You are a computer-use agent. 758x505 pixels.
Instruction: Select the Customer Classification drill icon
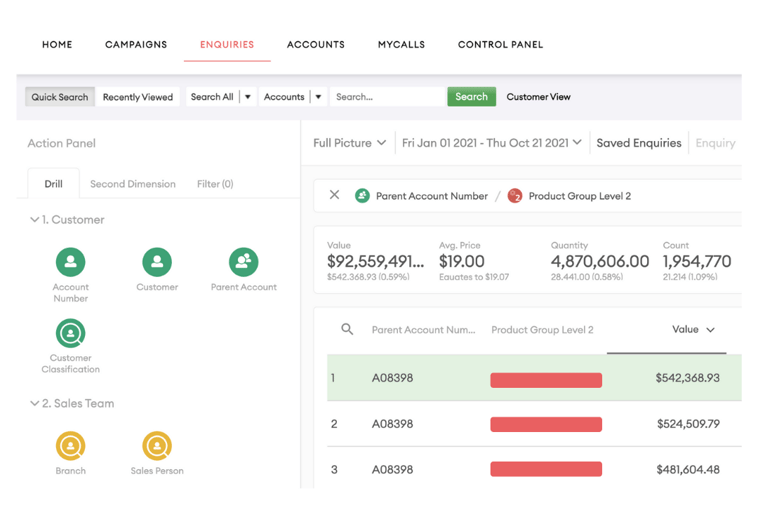tap(70, 333)
